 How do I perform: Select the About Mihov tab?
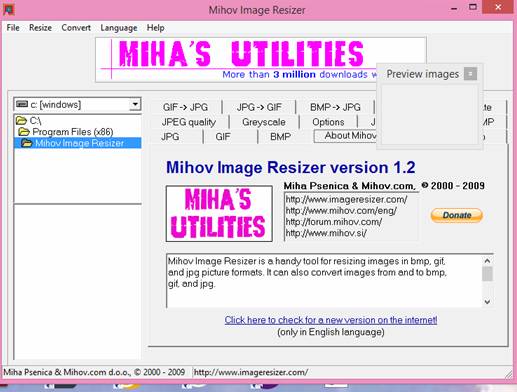[x=346, y=136]
